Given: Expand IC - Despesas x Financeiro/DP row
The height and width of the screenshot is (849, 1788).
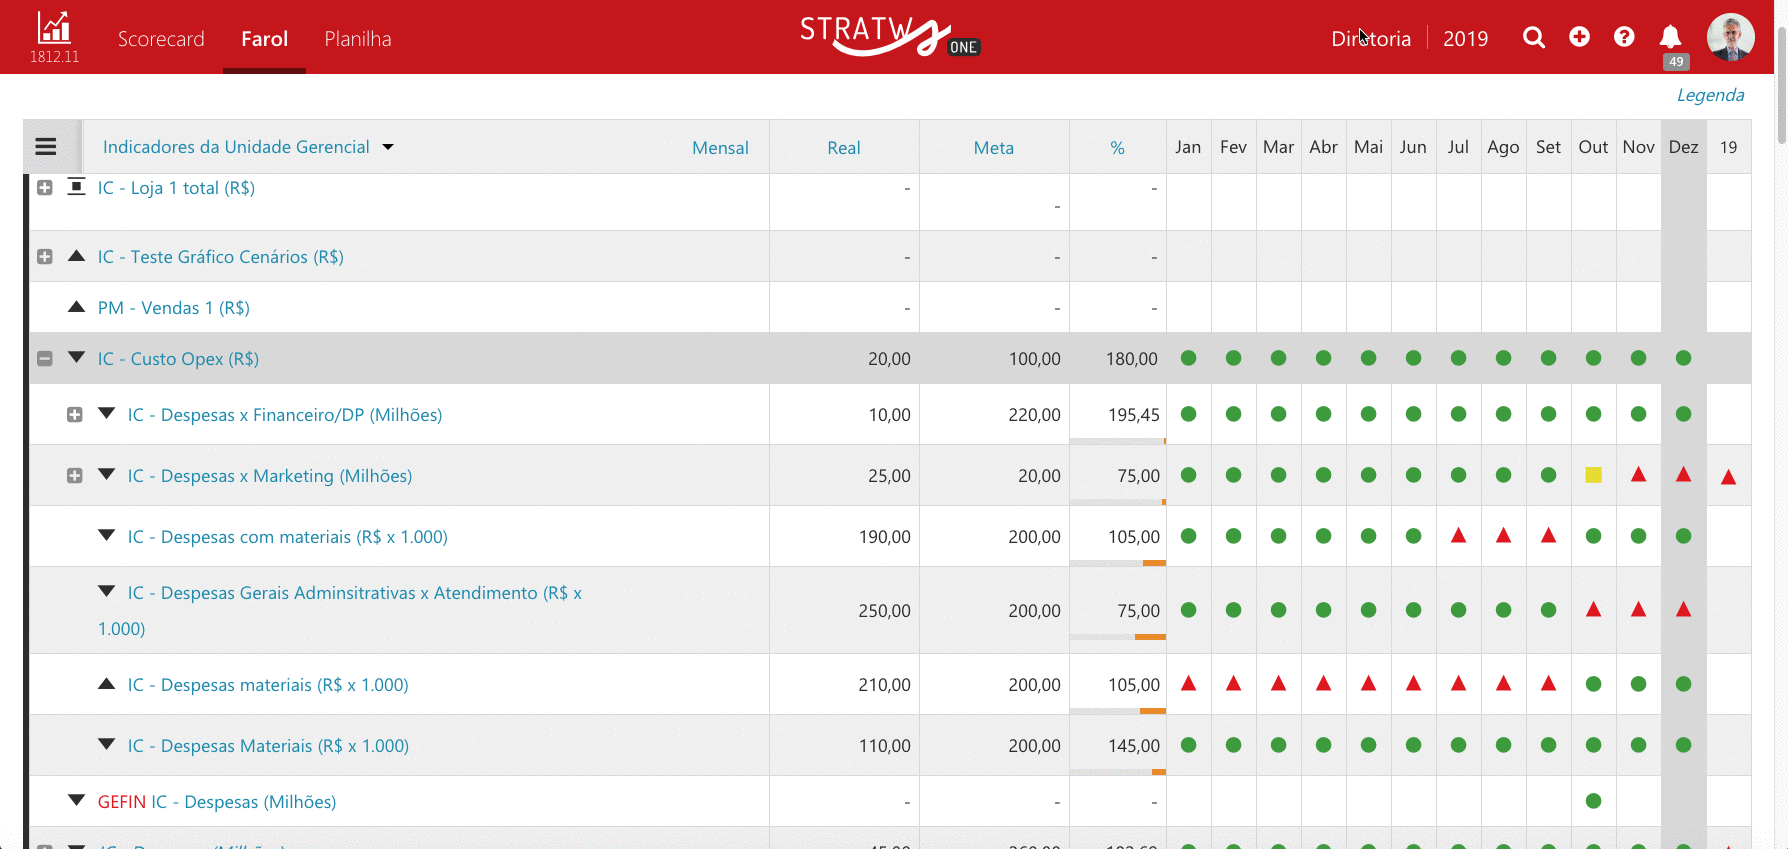Looking at the screenshot, I should (75, 415).
